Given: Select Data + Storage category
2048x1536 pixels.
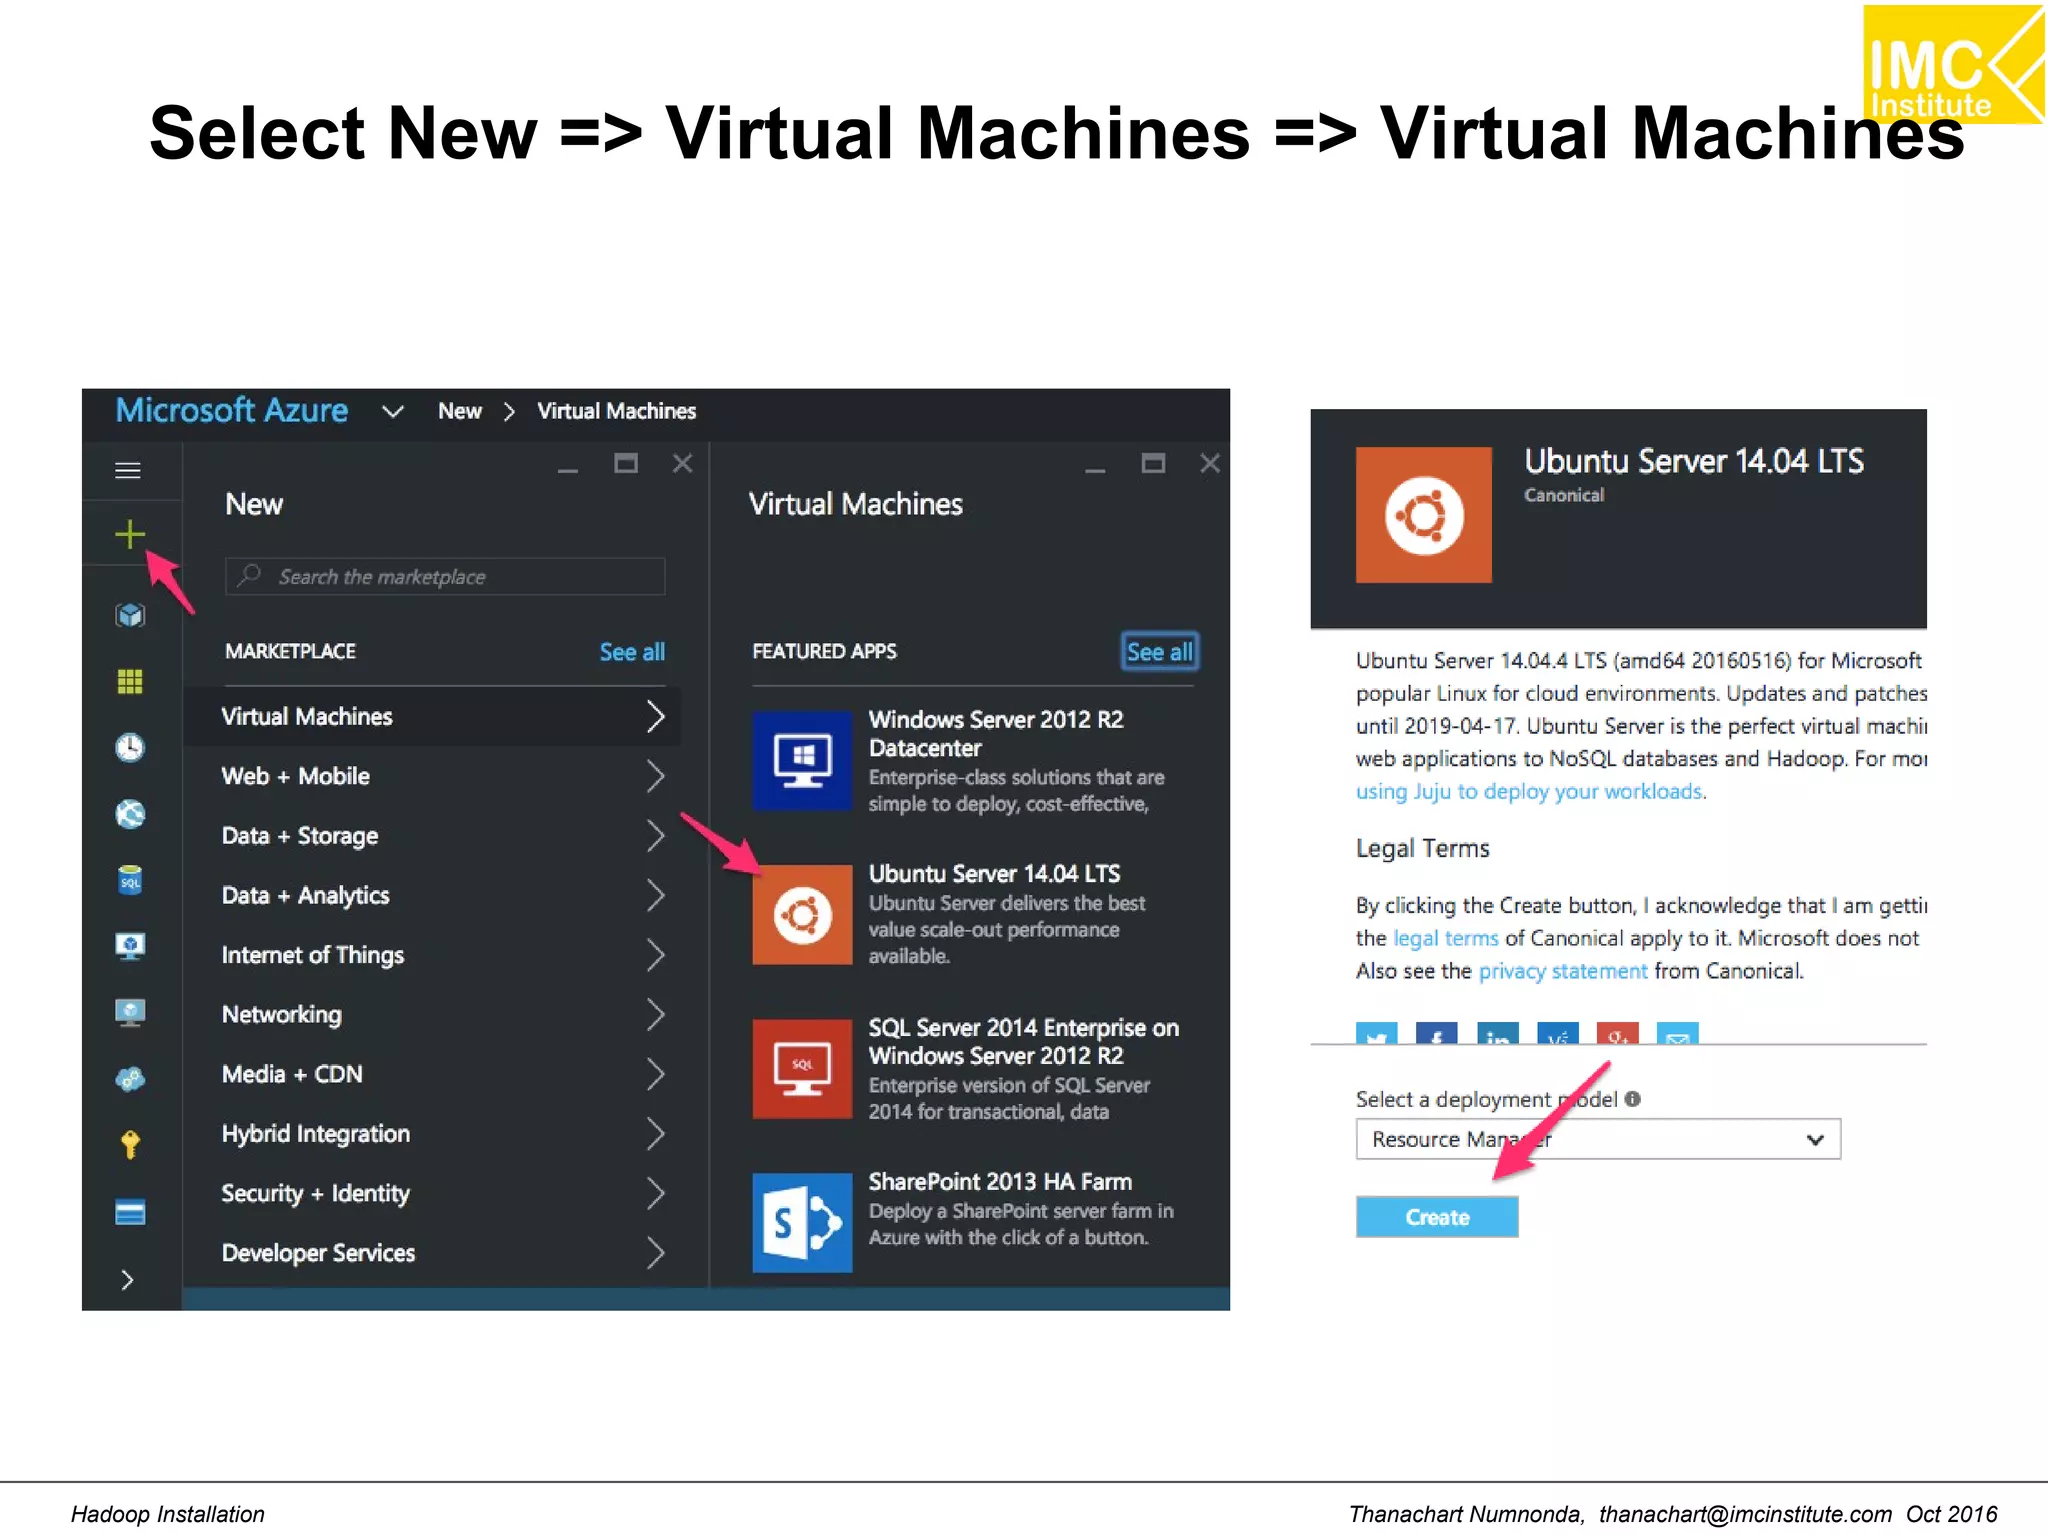Looking at the screenshot, I should pos(432,836).
